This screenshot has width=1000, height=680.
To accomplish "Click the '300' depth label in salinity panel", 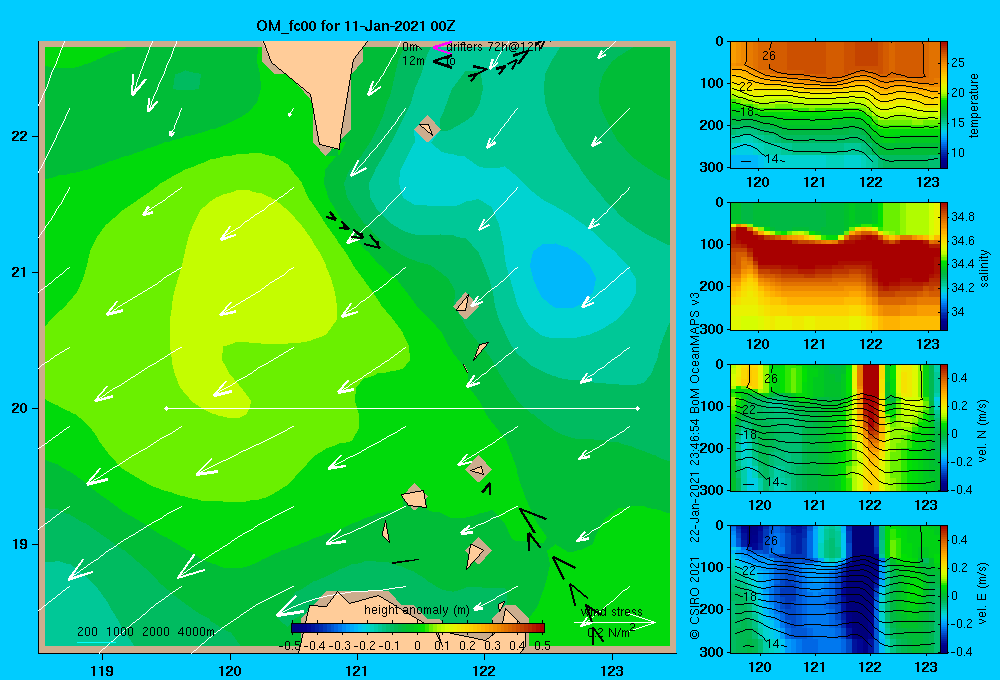I will 714,329.
